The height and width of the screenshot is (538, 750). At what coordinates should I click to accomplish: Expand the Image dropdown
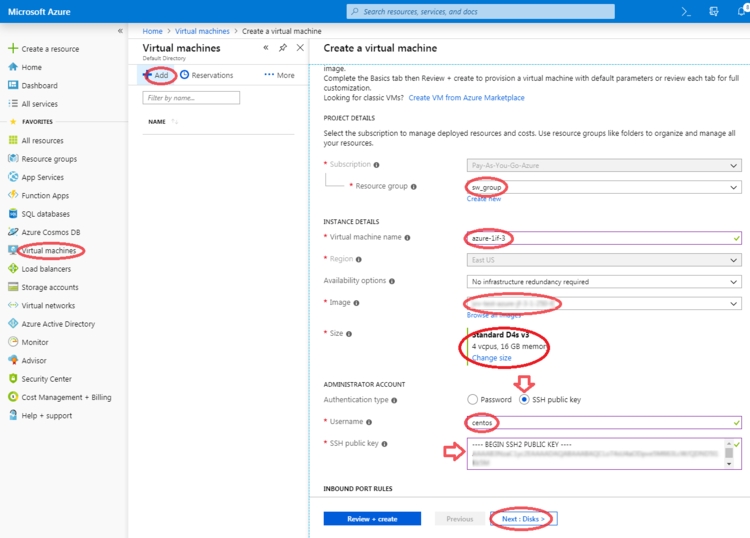click(x=733, y=304)
